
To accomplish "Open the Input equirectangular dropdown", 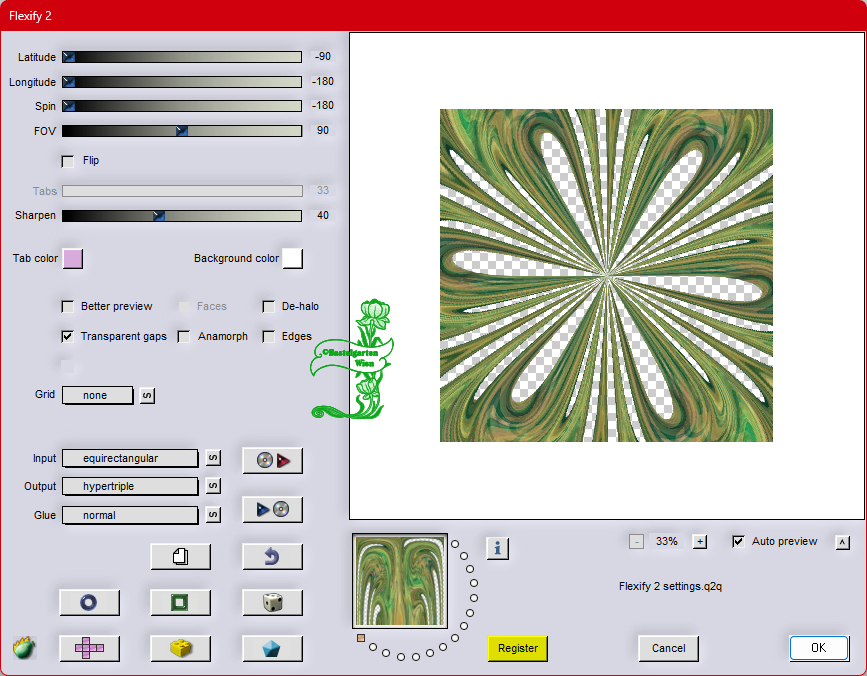I will 130,458.
